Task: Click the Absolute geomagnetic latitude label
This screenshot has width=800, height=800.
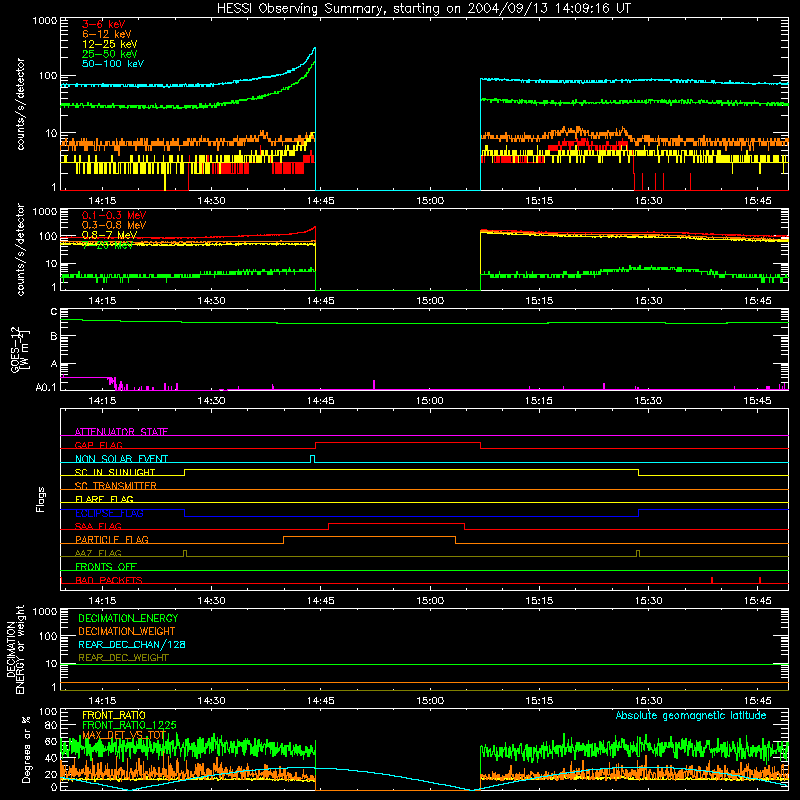Action: pyautogui.click(x=691, y=716)
